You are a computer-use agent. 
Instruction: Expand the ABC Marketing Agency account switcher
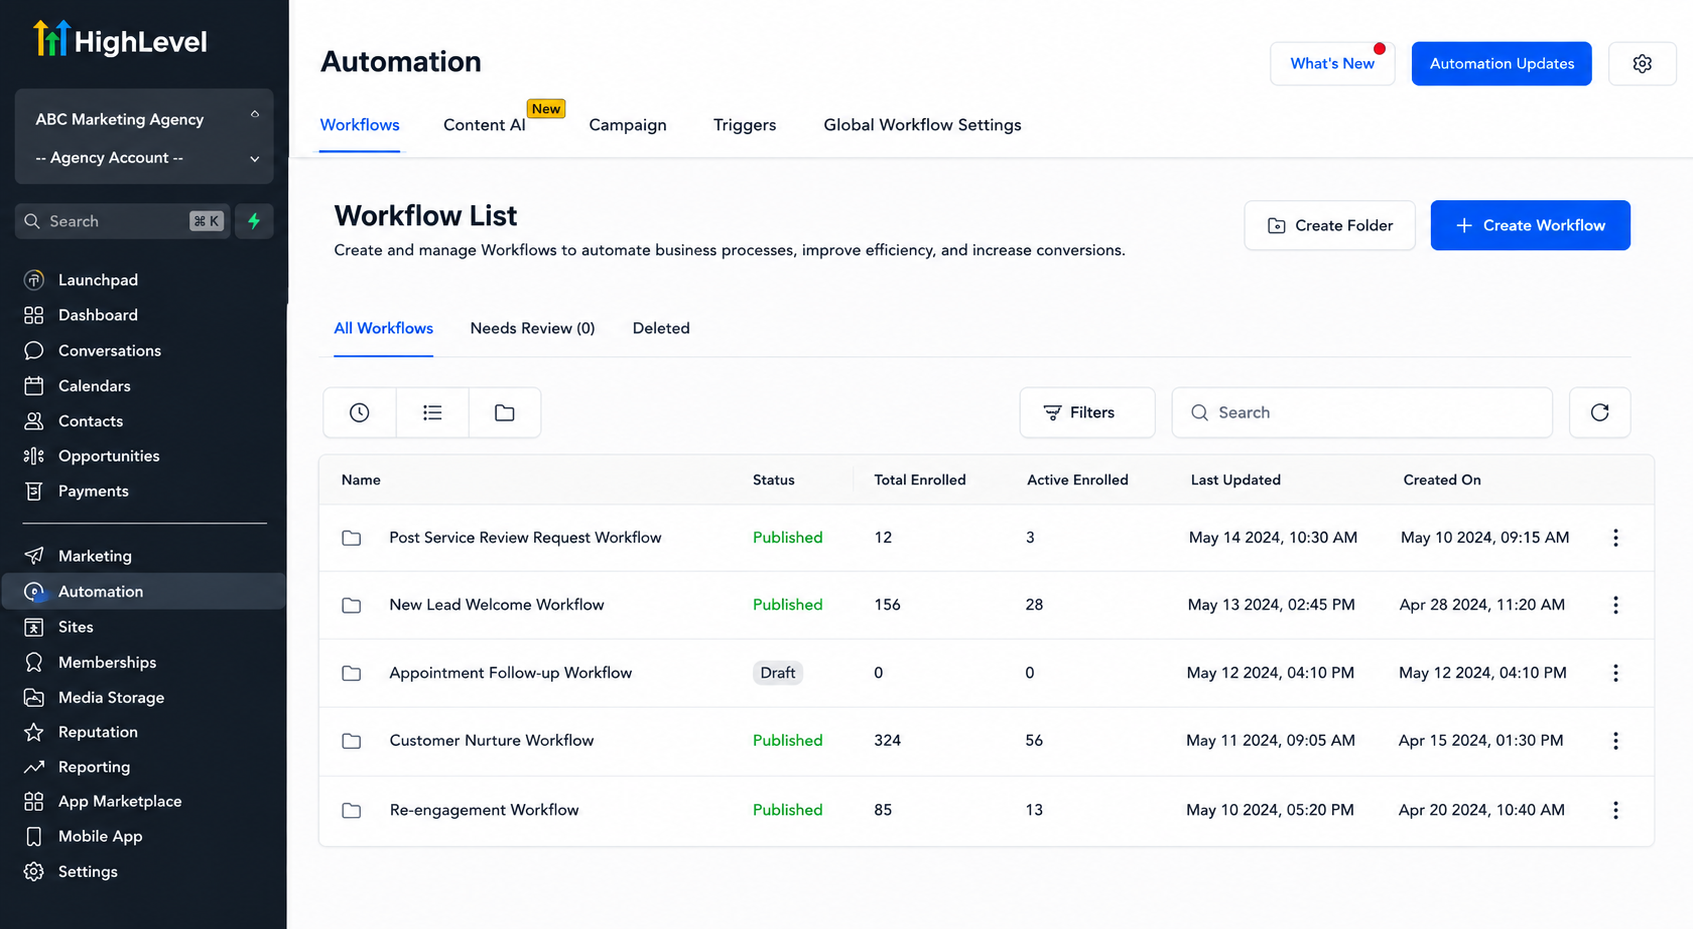point(144,118)
